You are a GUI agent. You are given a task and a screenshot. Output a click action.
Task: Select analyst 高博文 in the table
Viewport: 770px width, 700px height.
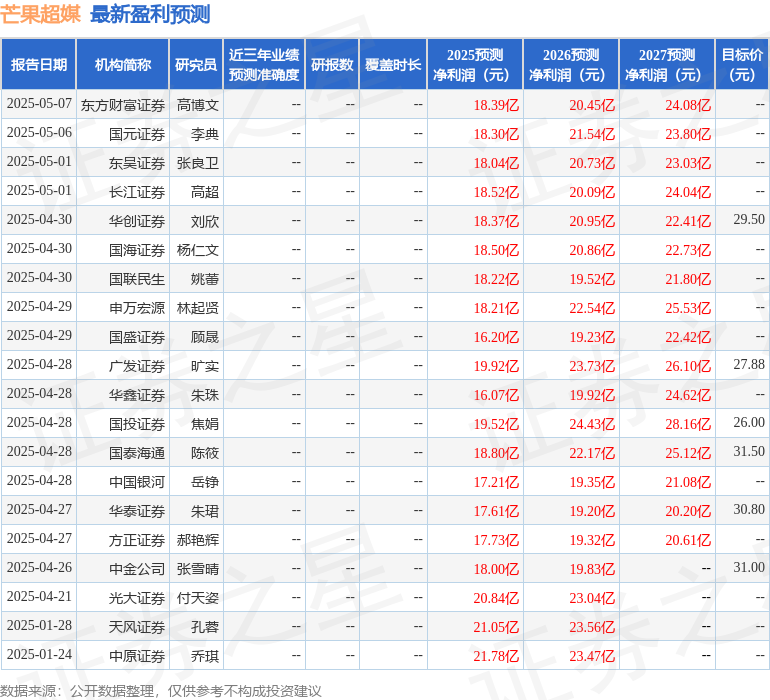(197, 105)
